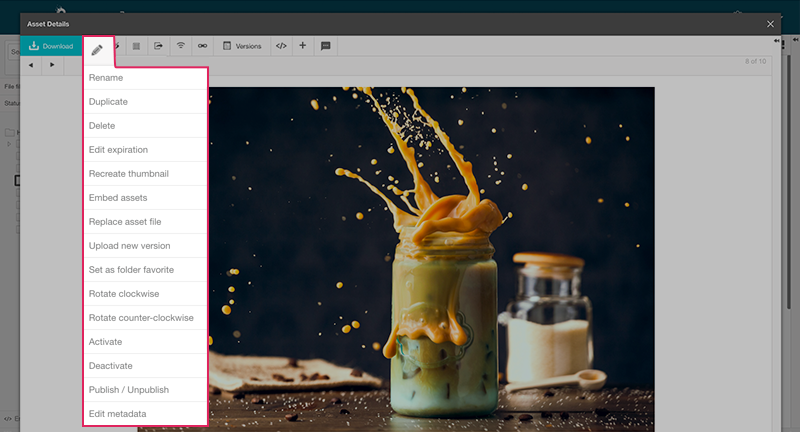Select Edit expiration menu entry
800x432 pixels.
click(145, 150)
